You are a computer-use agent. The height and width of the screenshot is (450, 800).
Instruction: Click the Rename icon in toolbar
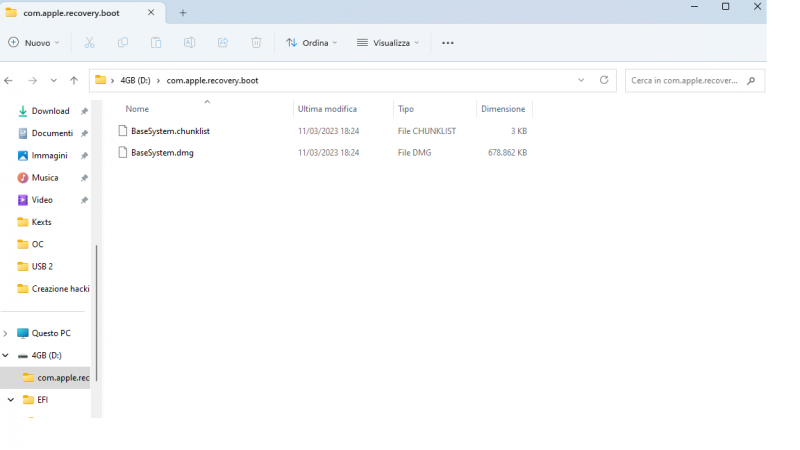189,43
